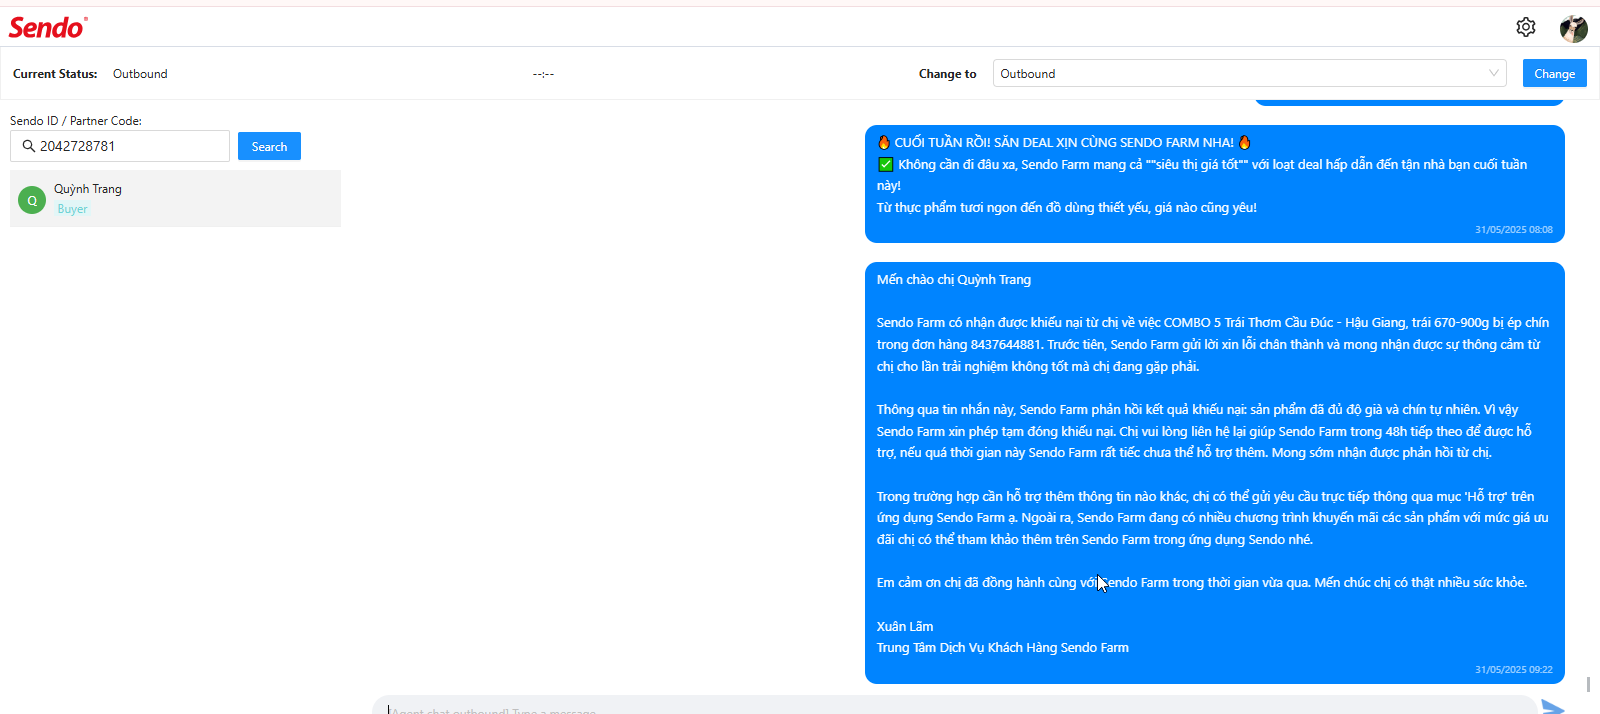Focus the agent chat message input box
This screenshot has height=714, width=1600.
pos(954,706)
